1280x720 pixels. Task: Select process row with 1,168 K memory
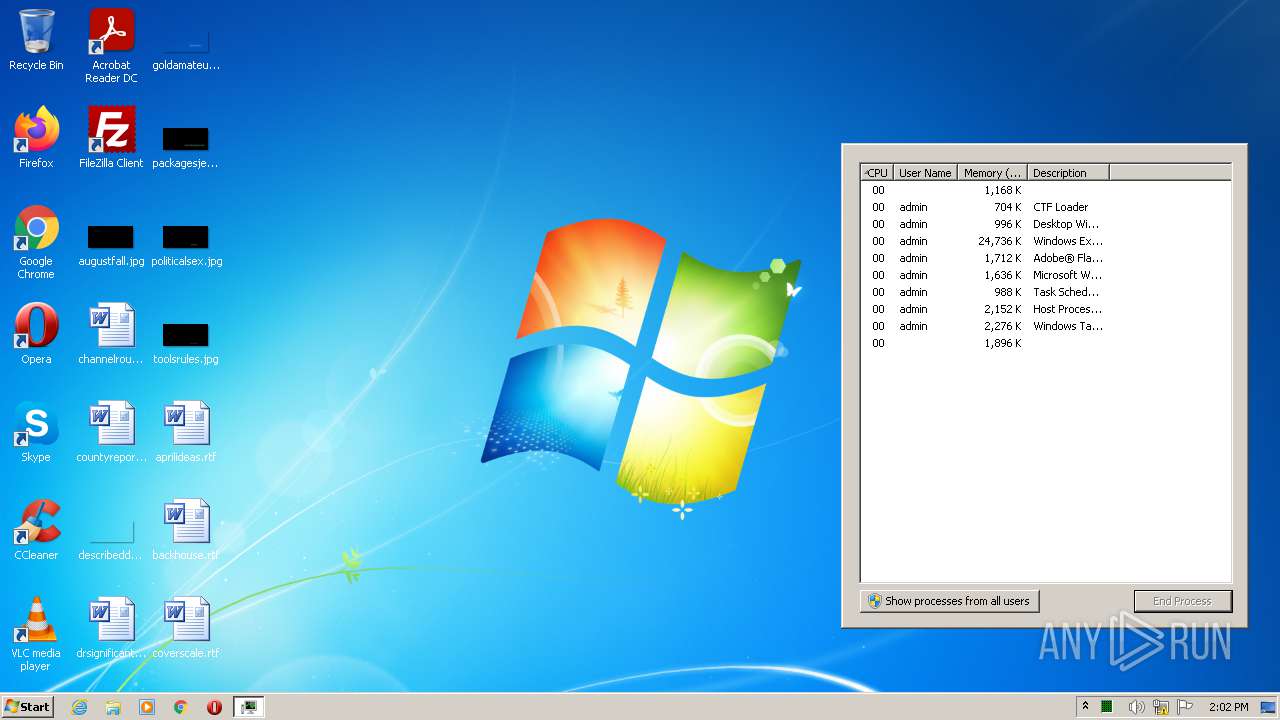coord(1045,190)
